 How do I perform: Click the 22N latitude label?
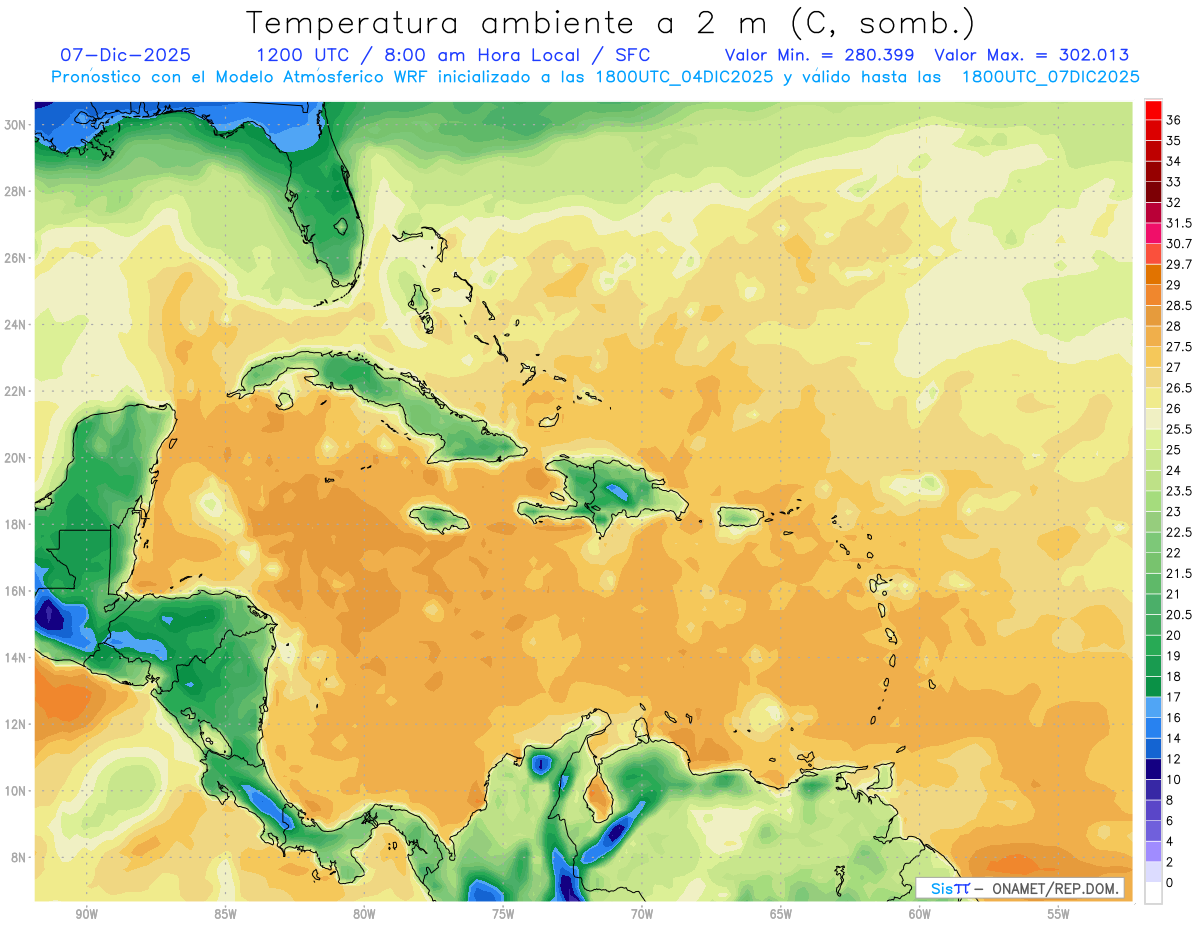(17, 391)
